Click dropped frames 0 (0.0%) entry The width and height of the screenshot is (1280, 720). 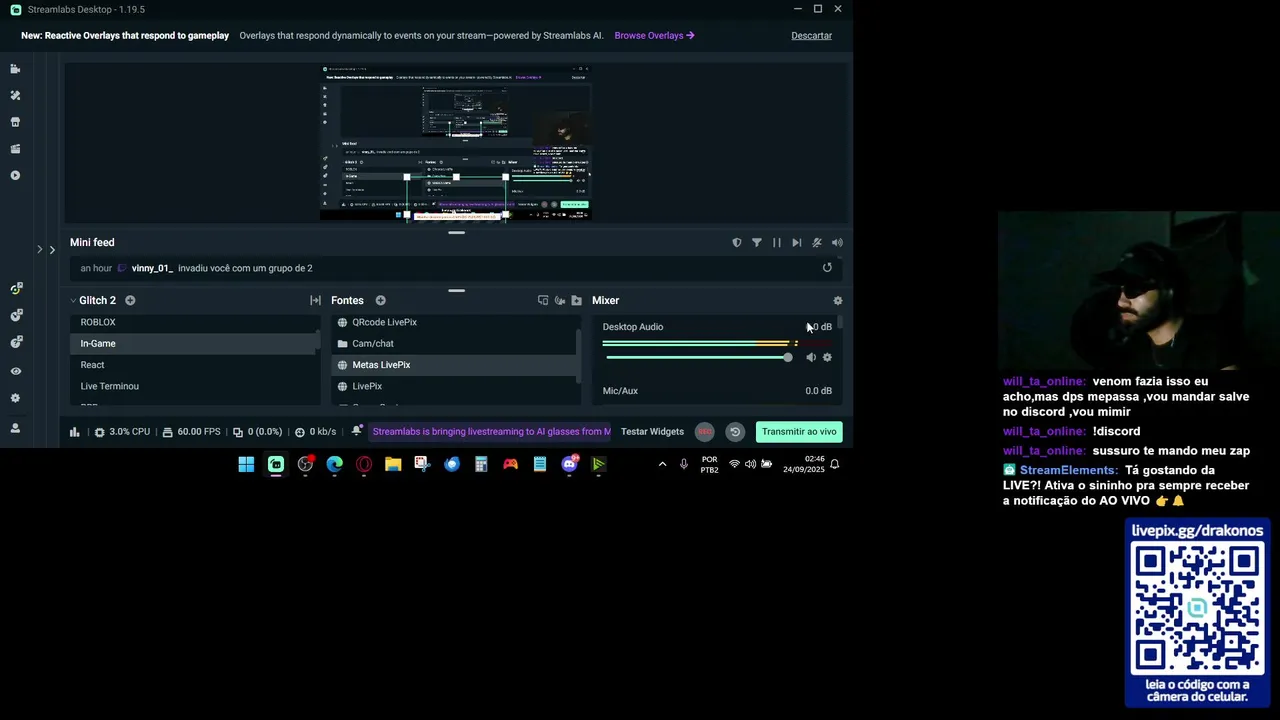257,432
